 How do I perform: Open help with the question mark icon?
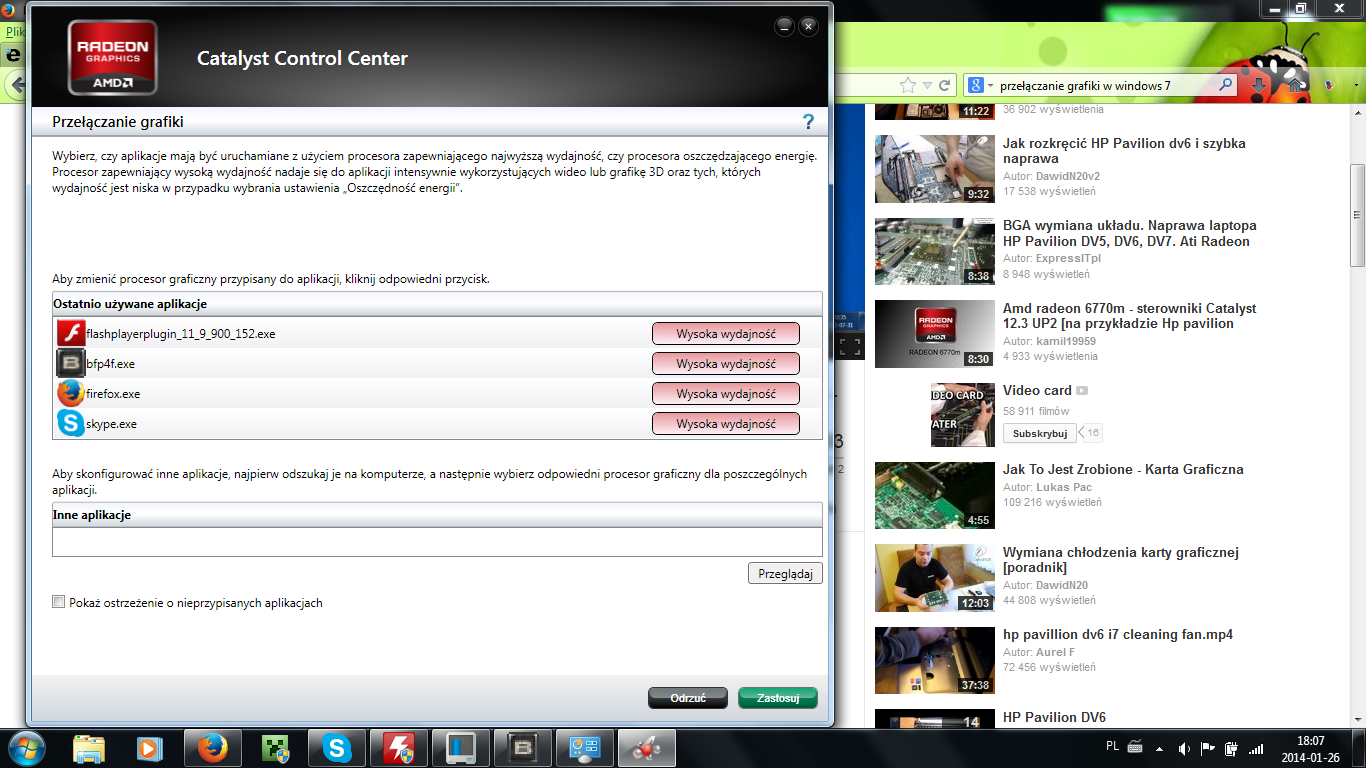tap(808, 122)
